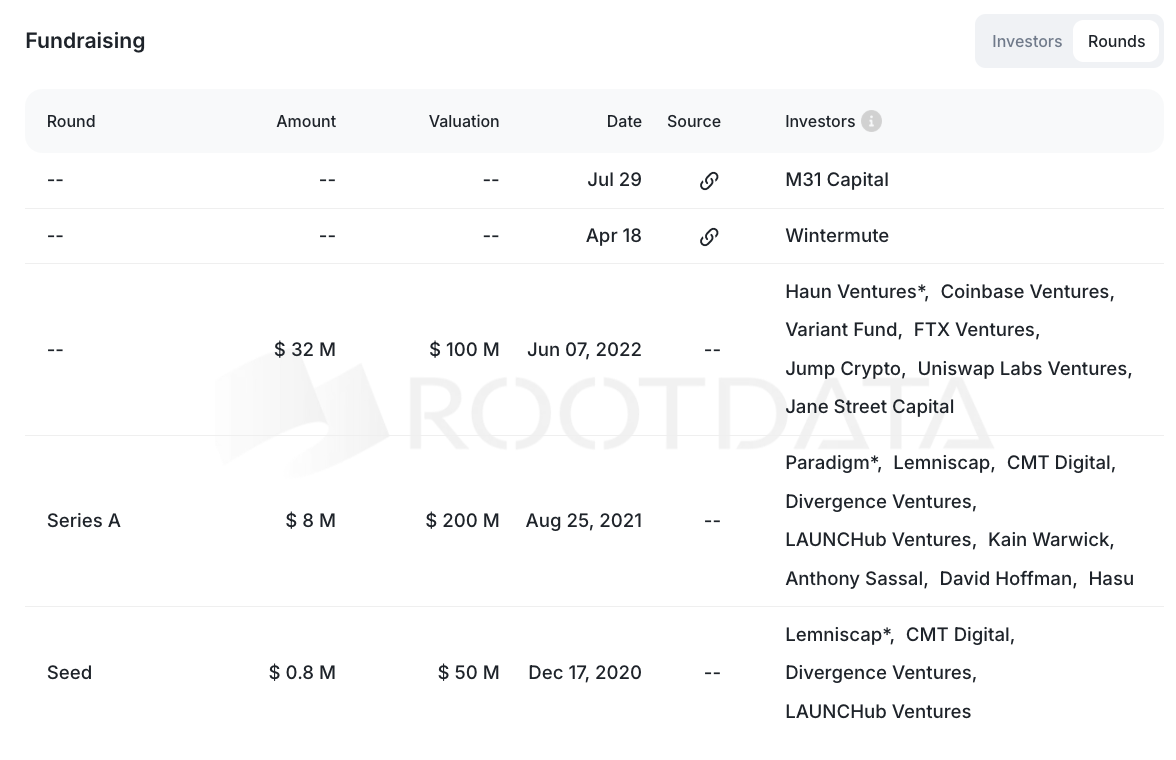Click the Jul 29 date

tap(614, 179)
